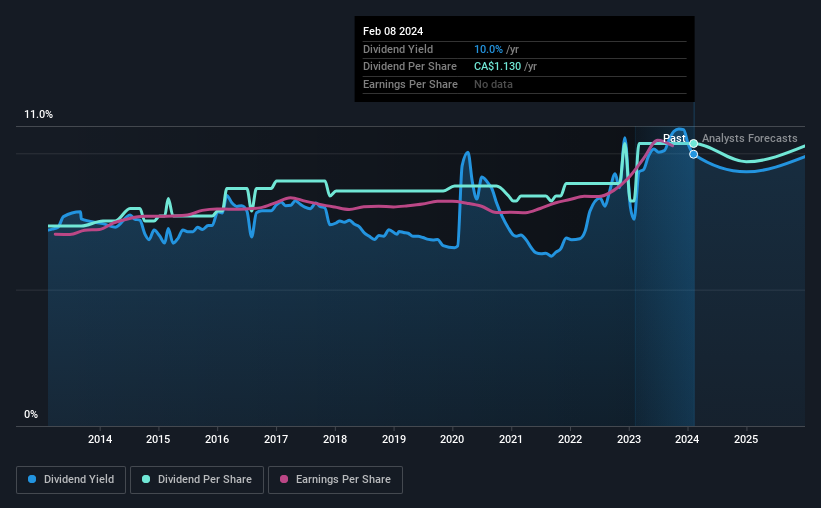Click the teal Dividend Per Share legend dot
Screen dimensions: 821x508
(x=146, y=479)
